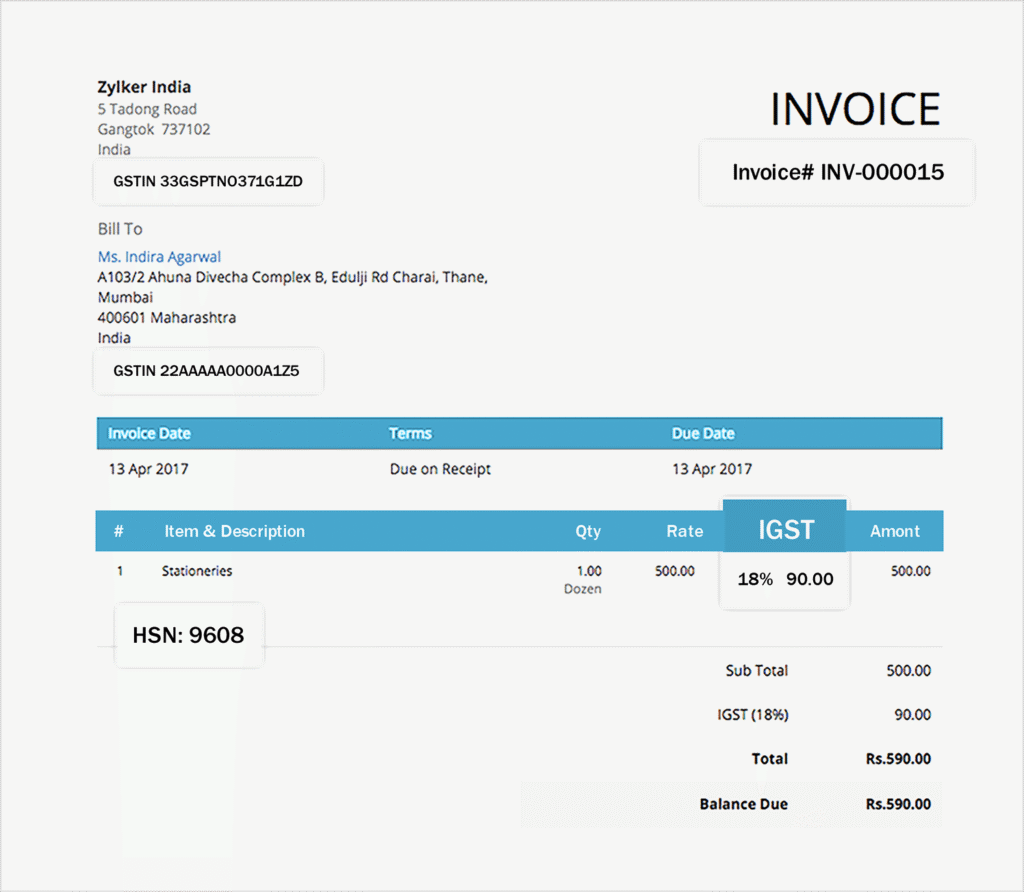Click the Stationeries line item
This screenshot has width=1024, height=892.
(197, 571)
